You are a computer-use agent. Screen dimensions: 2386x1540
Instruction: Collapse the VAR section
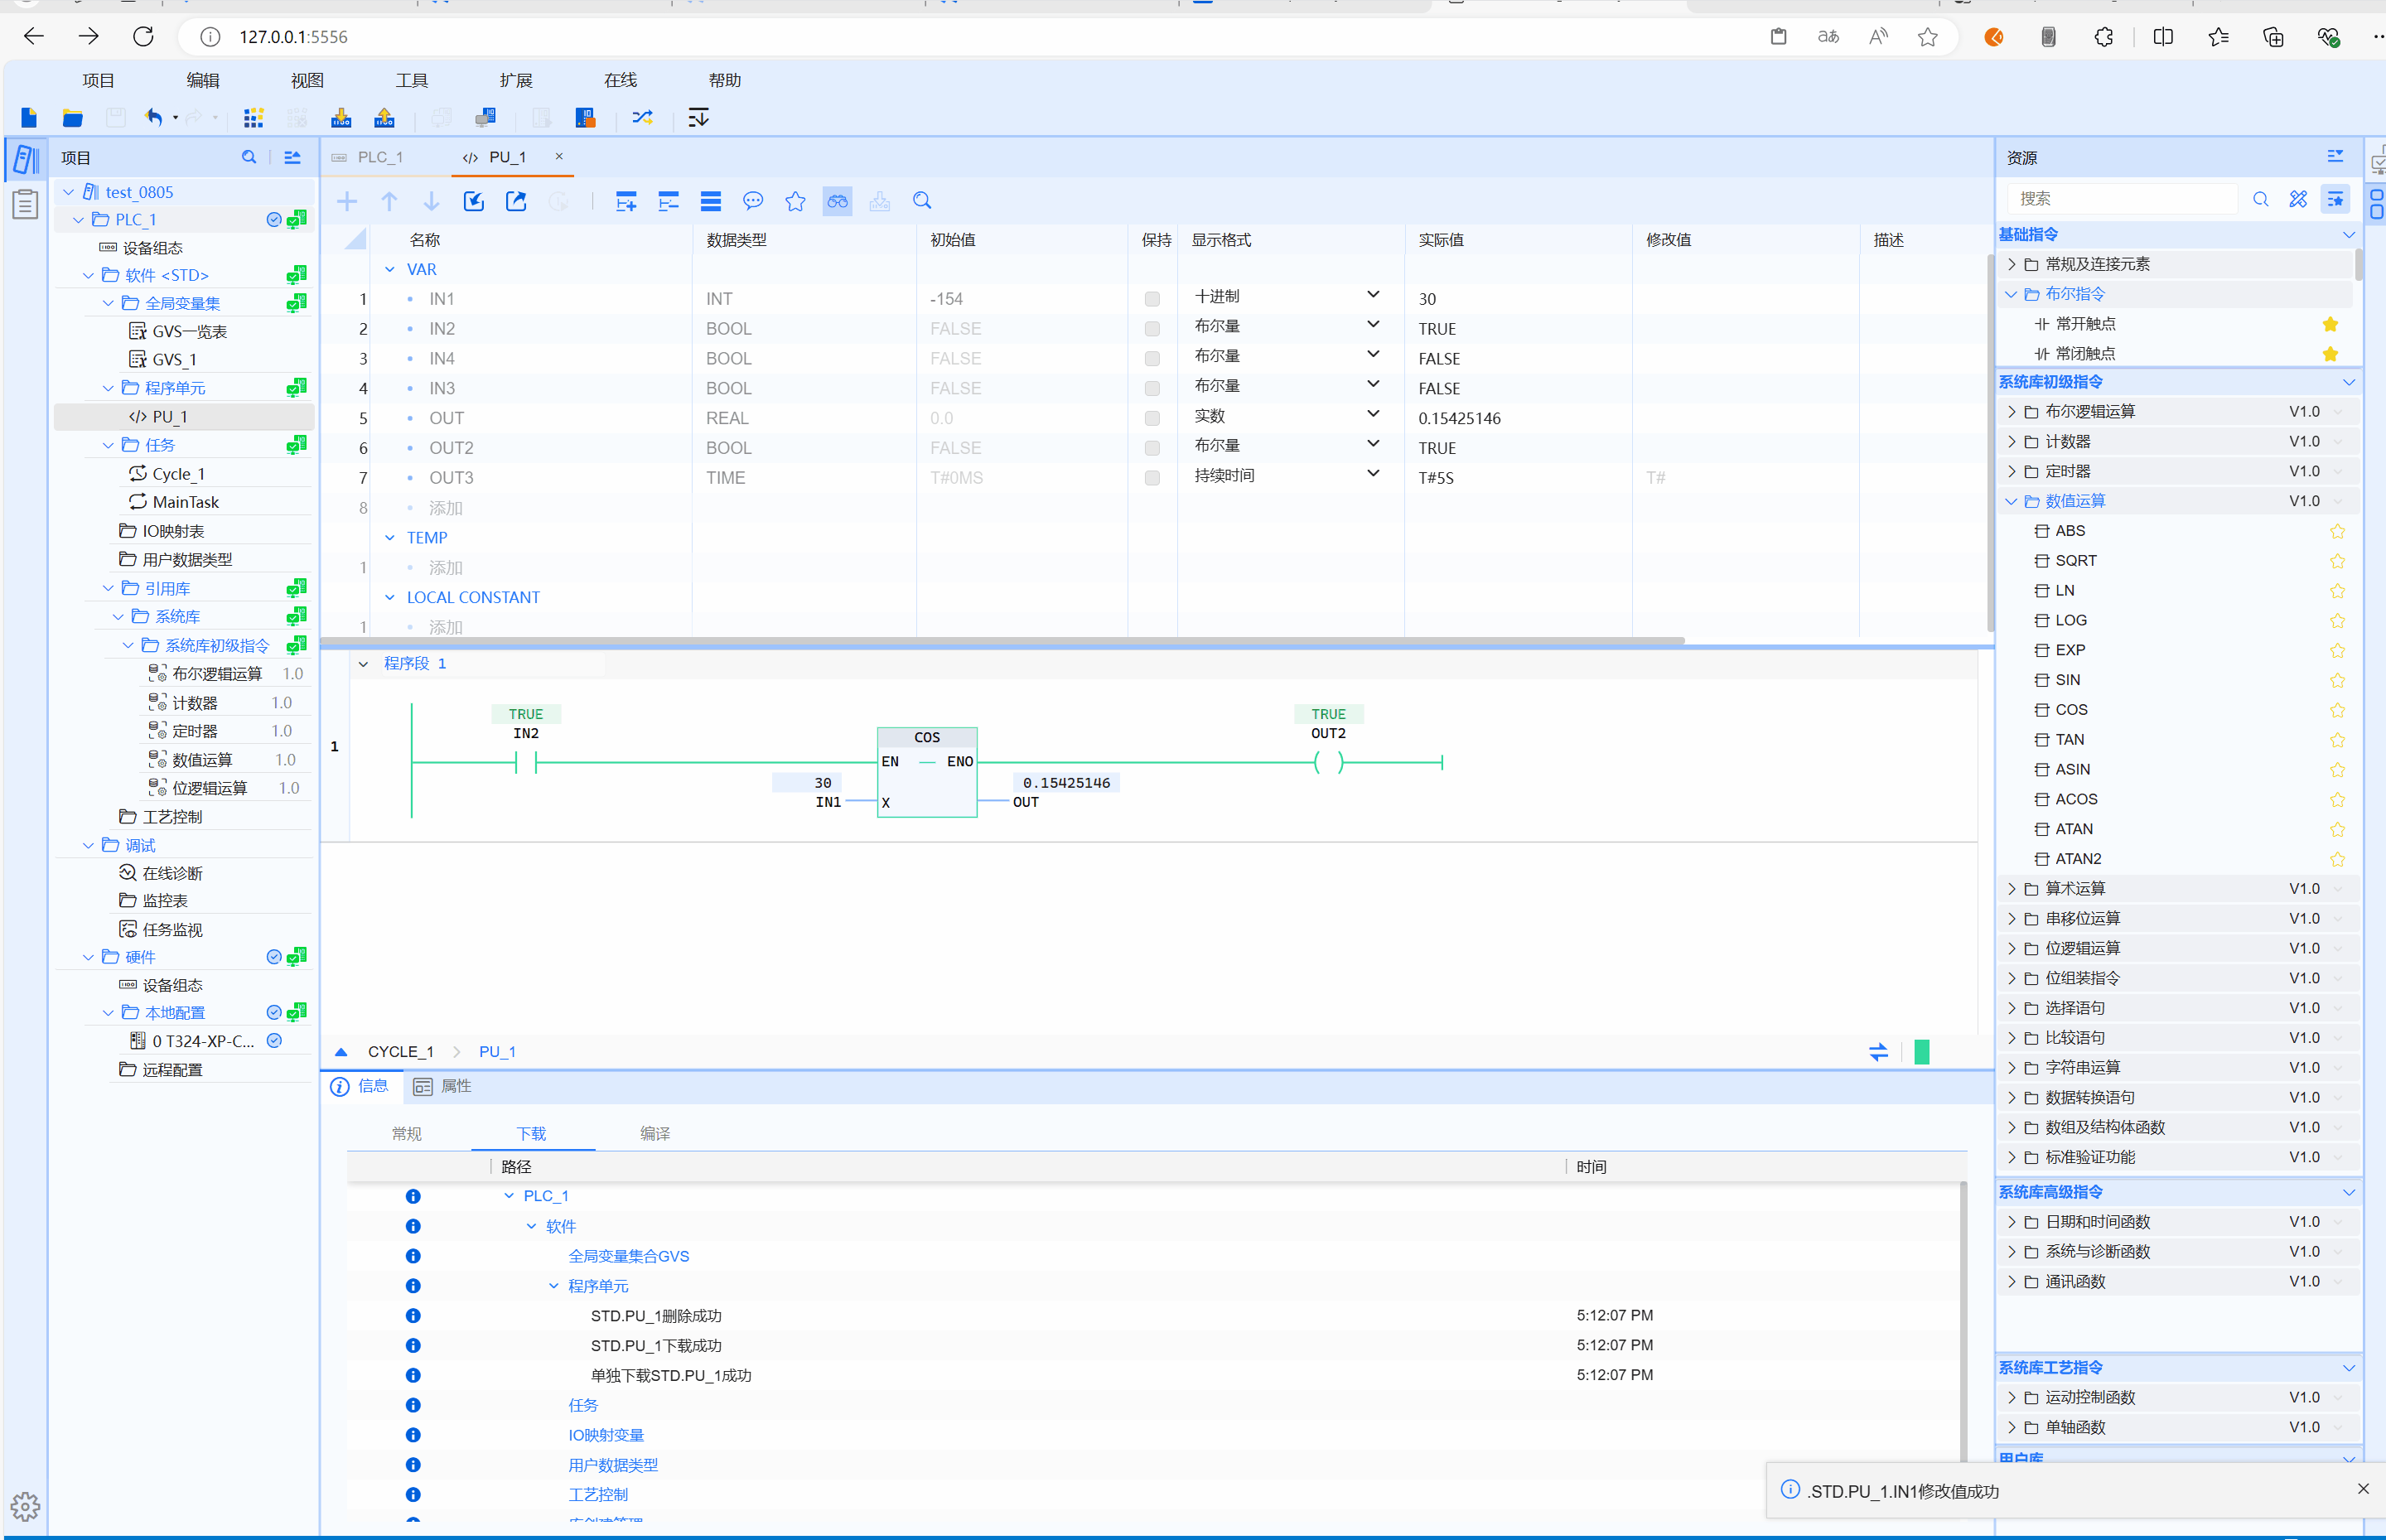point(390,269)
